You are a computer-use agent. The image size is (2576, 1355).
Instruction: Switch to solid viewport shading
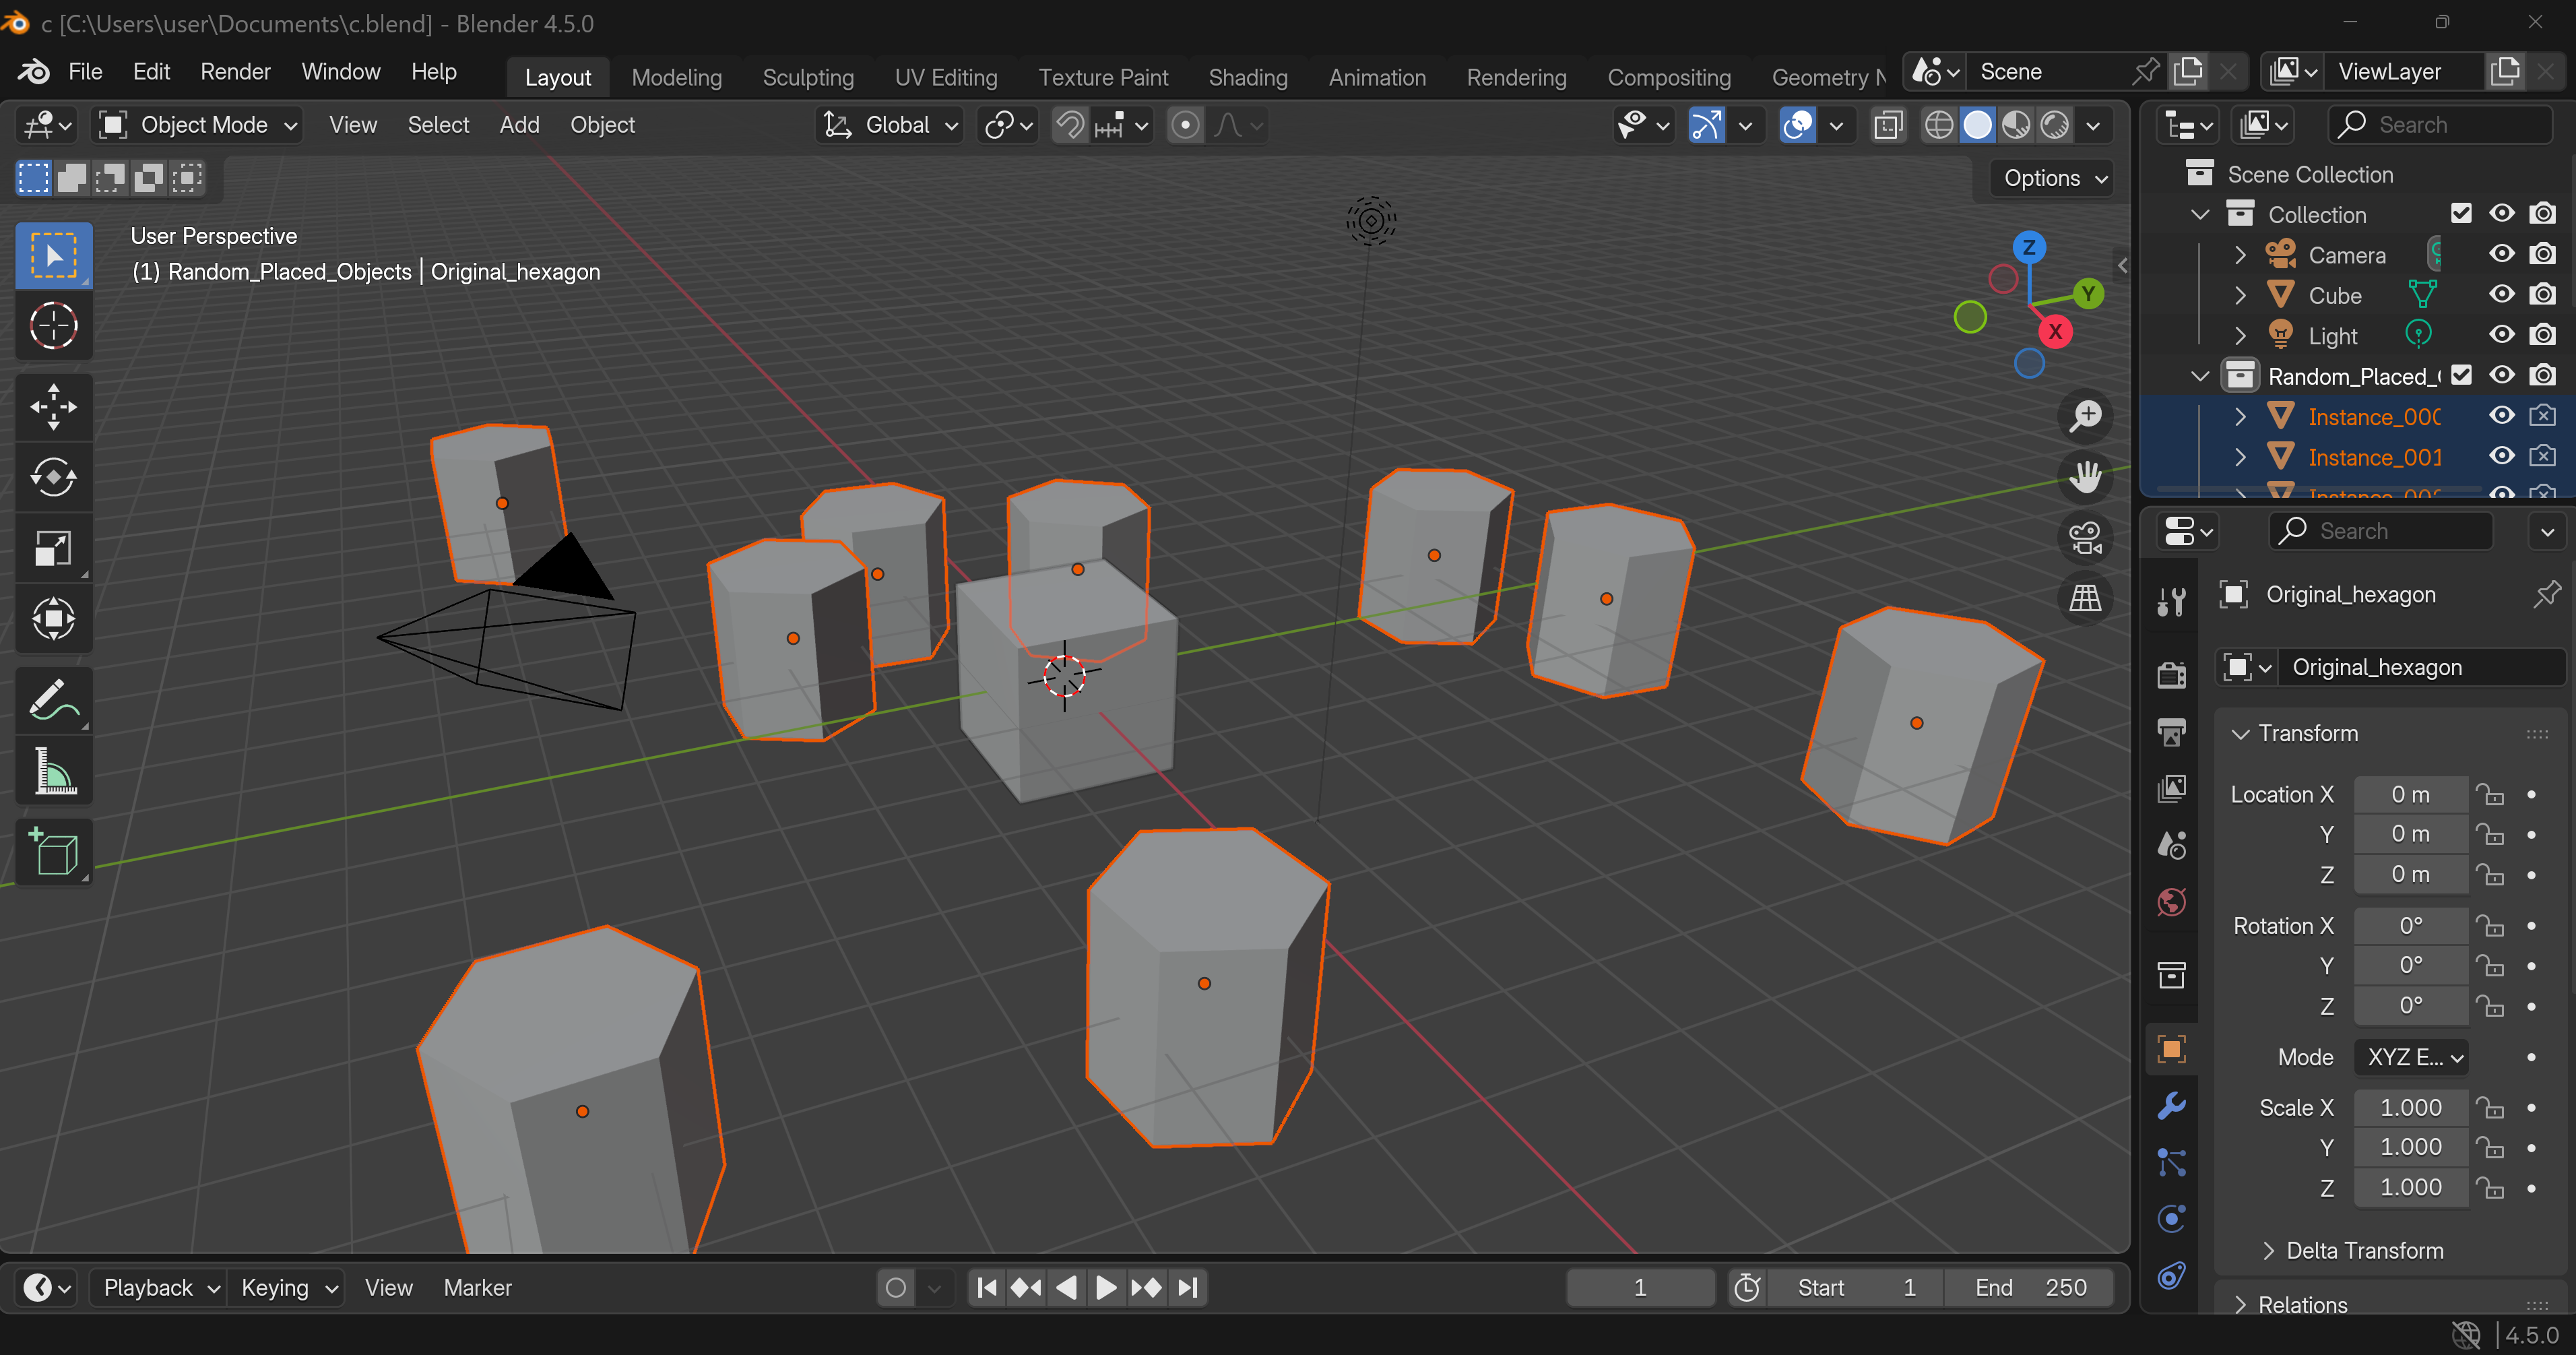tap(1977, 125)
